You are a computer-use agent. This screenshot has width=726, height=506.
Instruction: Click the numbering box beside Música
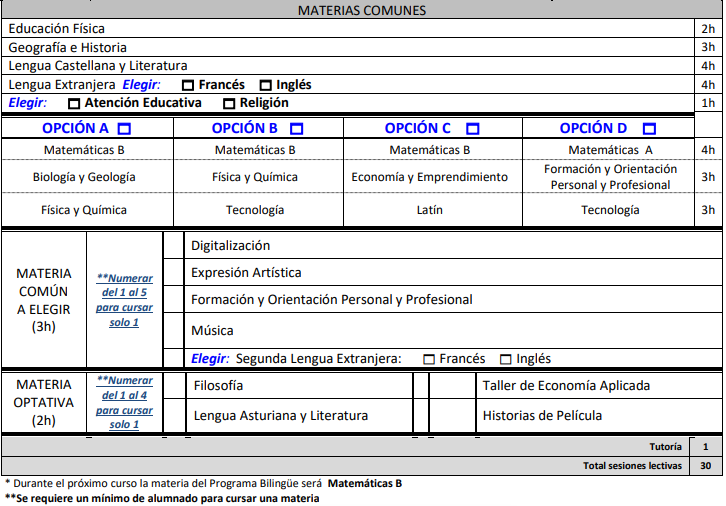174,330
